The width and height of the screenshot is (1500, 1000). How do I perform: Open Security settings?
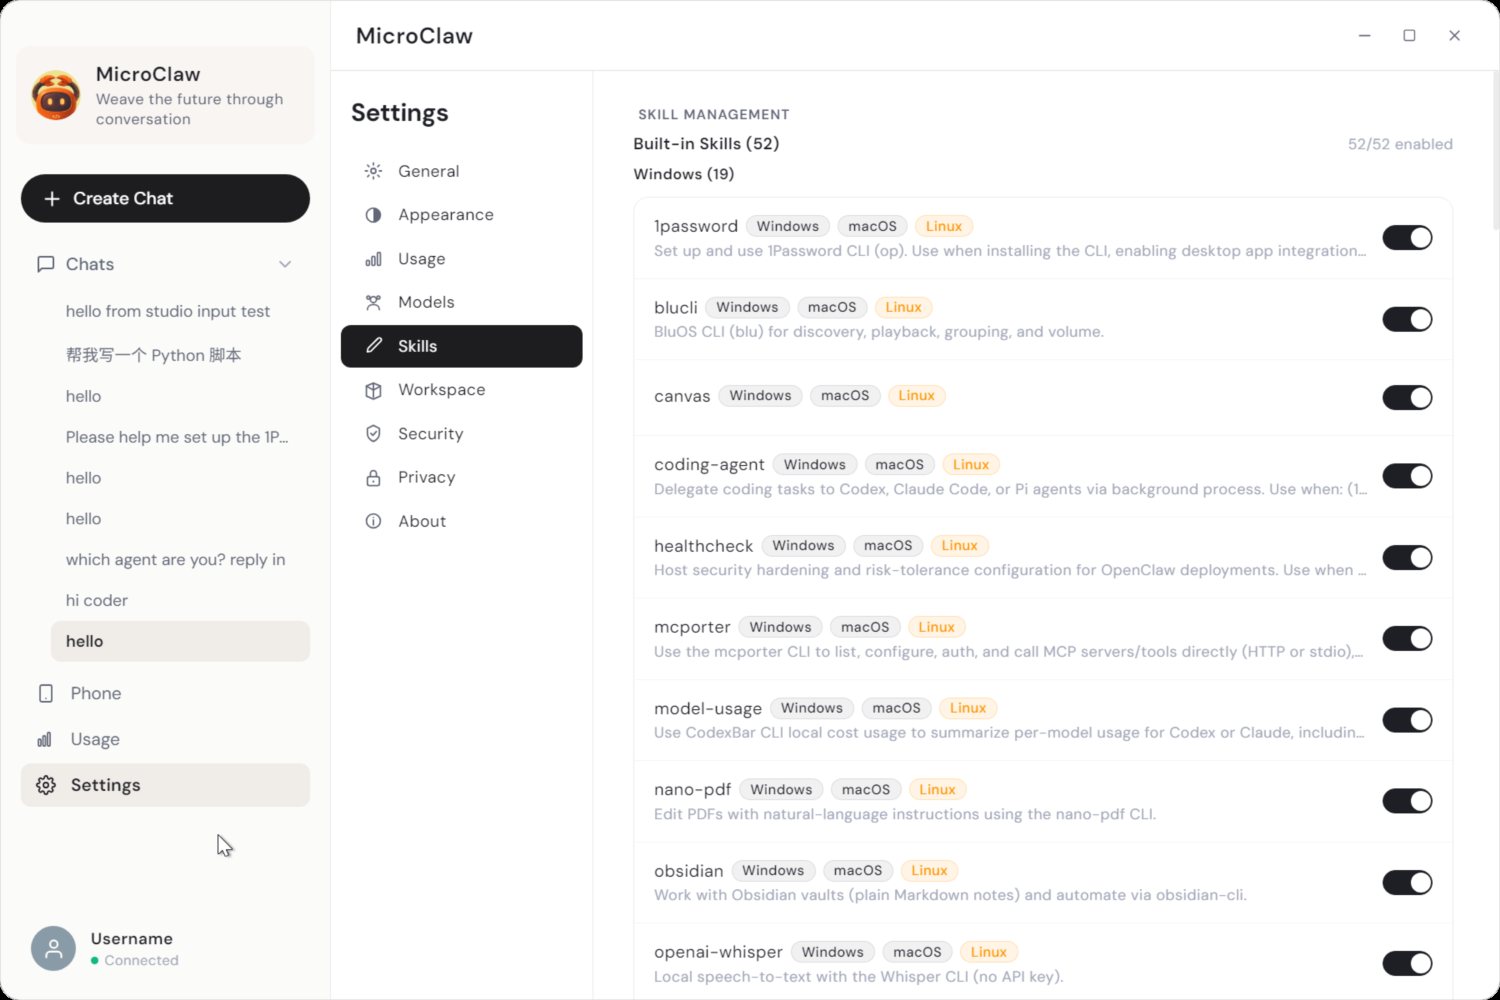point(461,434)
